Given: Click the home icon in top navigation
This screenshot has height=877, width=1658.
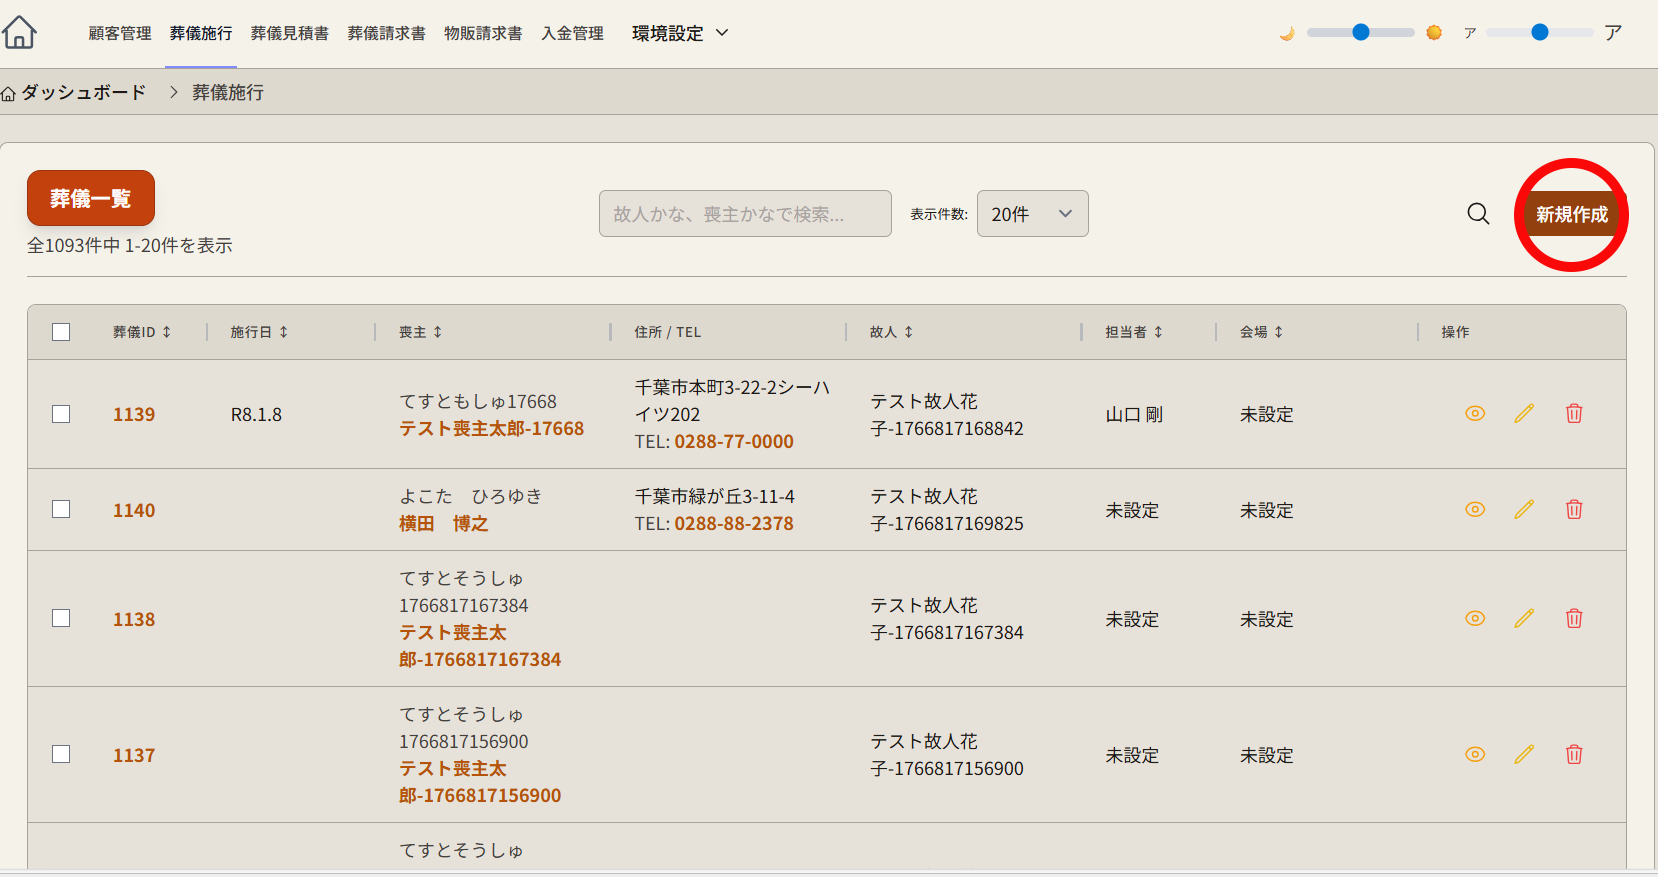Looking at the screenshot, I should (x=19, y=32).
